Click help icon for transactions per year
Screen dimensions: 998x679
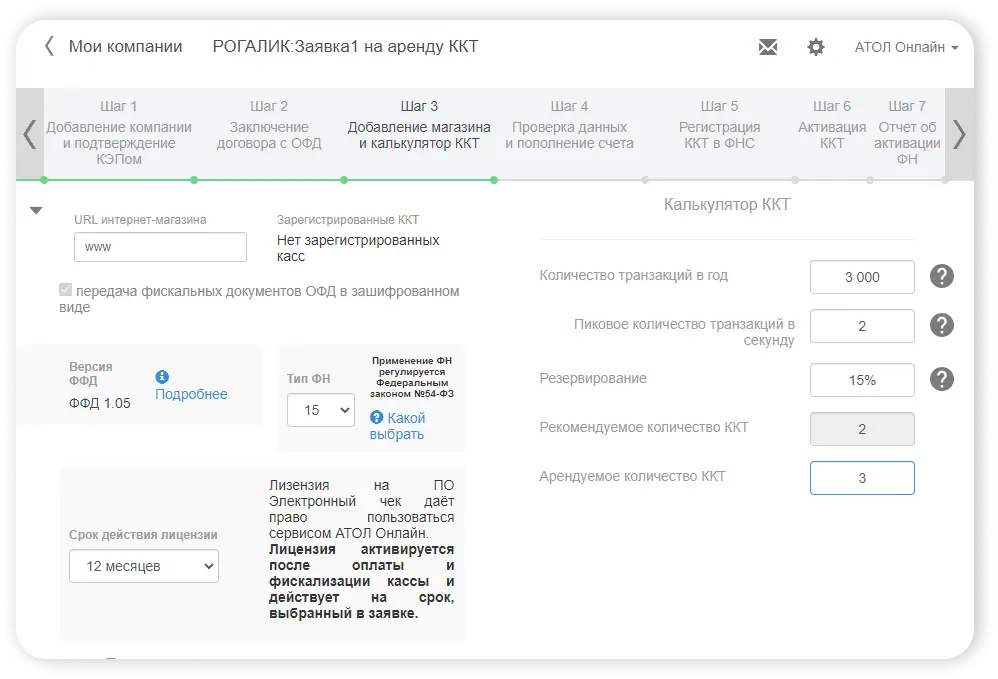pos(941,277)
